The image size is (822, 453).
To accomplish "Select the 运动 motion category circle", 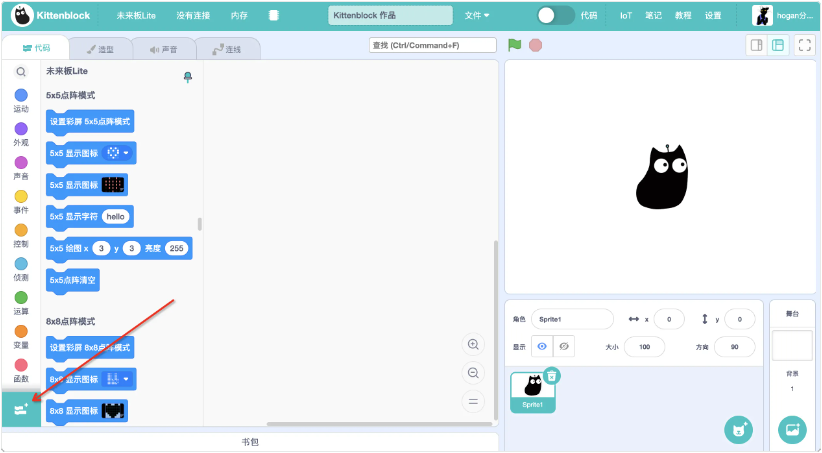I will click(21, 95).
